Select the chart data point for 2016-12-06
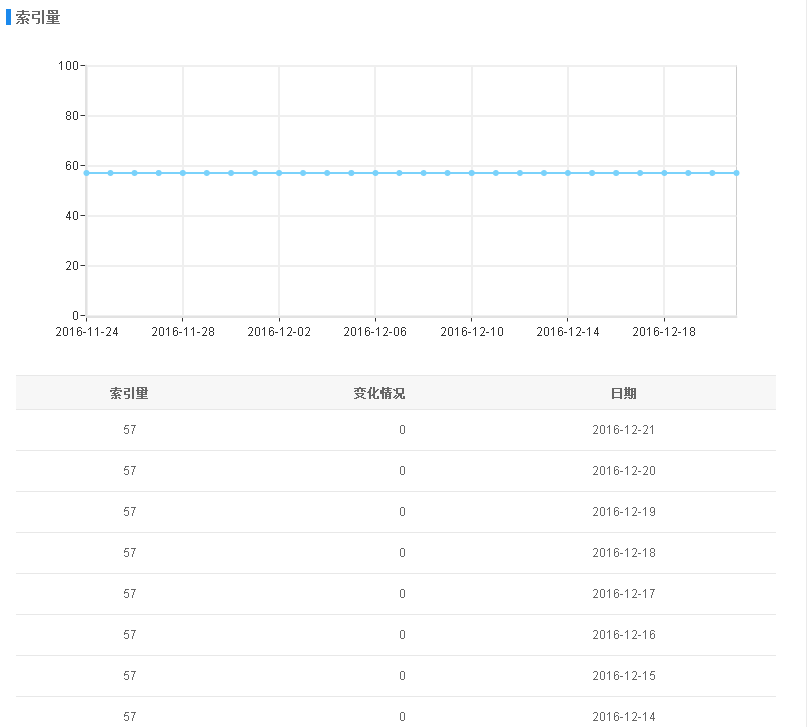 click(375, 173)
